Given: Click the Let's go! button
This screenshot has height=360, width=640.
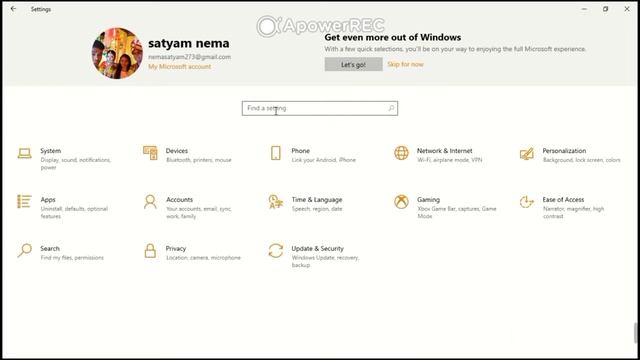Looking at the screenshot, I should coord(353,64).
